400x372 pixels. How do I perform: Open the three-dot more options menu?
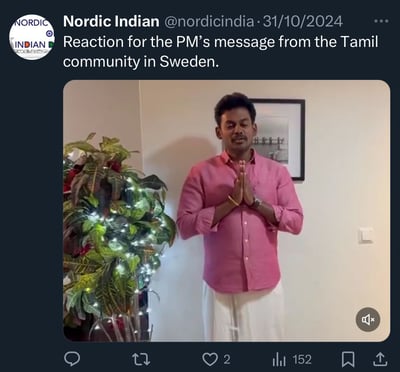tap(381, 21)
